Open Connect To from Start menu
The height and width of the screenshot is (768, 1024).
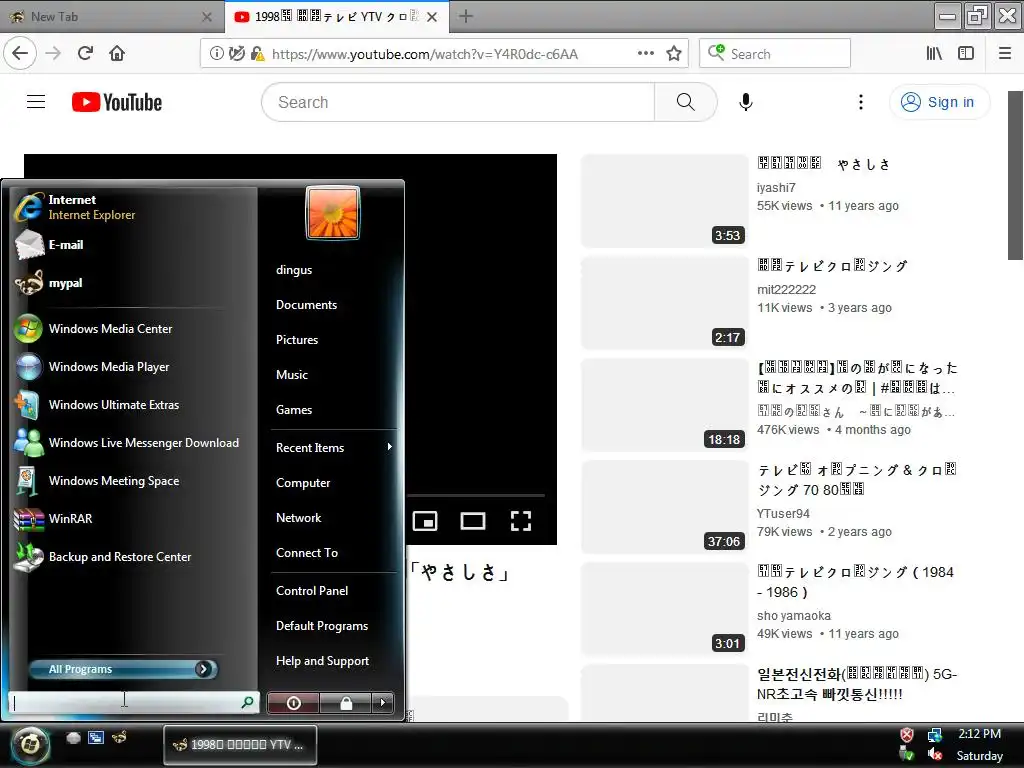[x=307, y=553]
